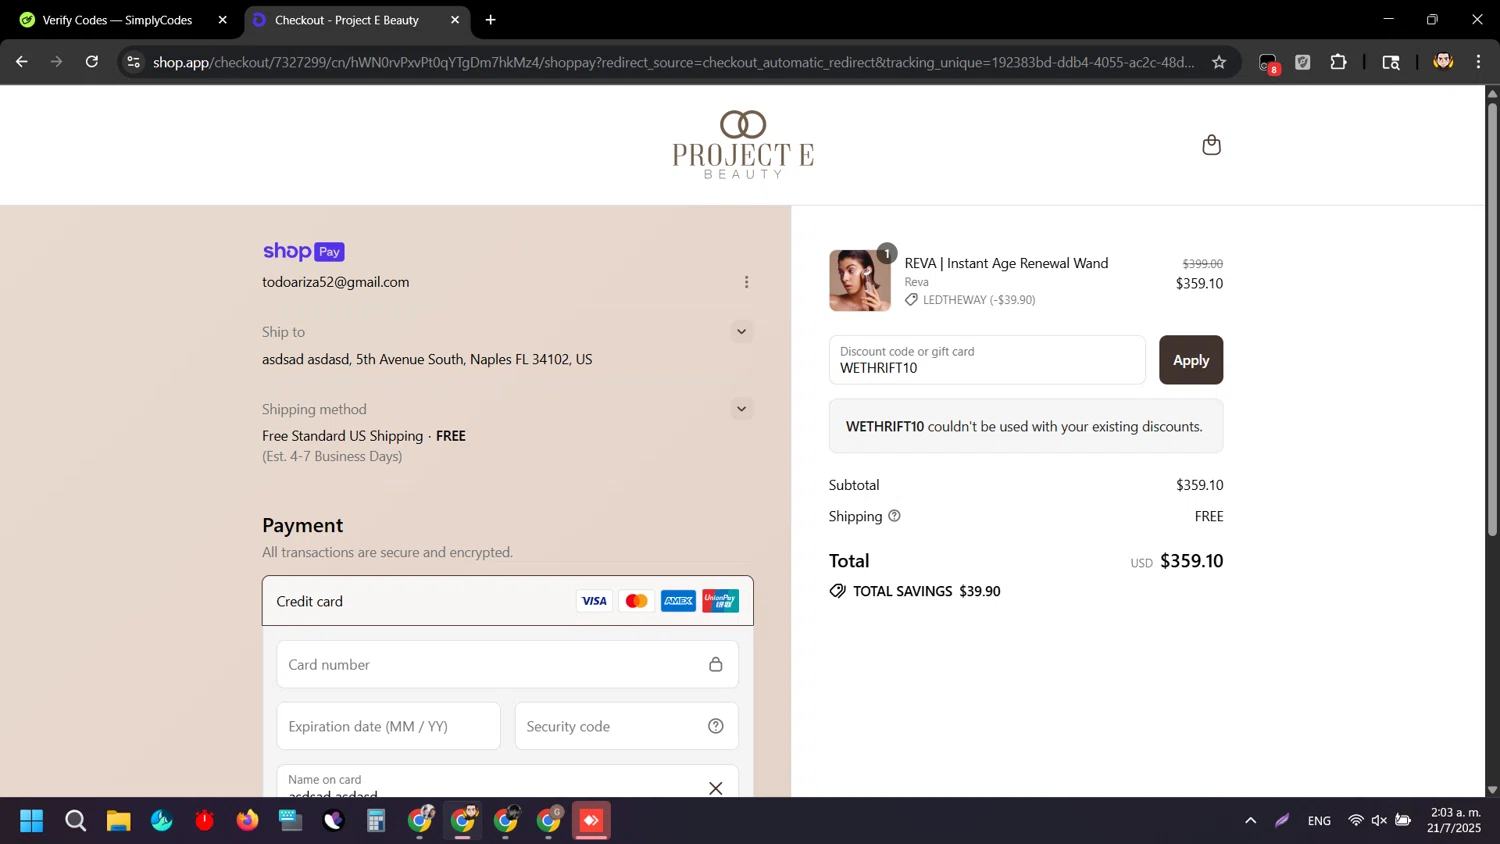The image size is (1500, 844).
Task: Click the Project E Beauty logo
Action: 743,145
